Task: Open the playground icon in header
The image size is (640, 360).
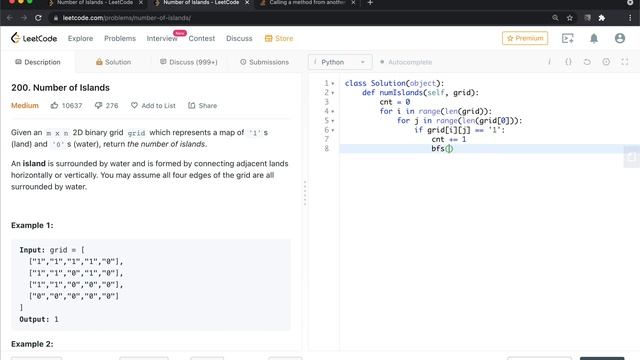Action: pyautogui.click(x=568, y=38)
